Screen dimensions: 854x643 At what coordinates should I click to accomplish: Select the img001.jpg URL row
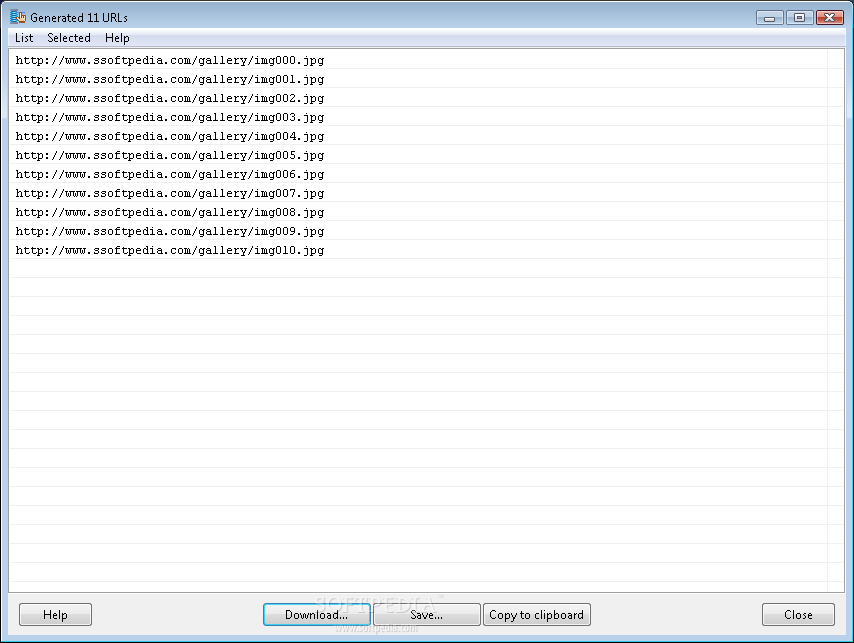(x=418, y=79)
